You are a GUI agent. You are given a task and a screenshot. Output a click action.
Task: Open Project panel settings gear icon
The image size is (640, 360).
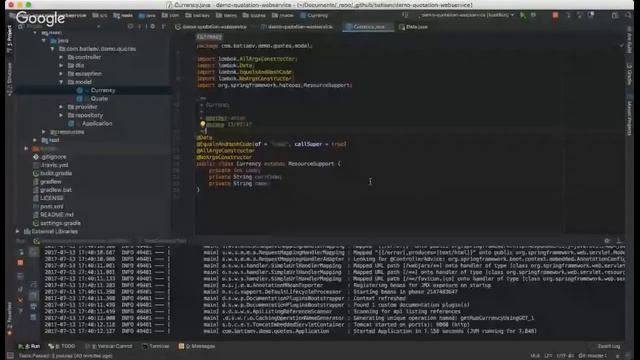click(x=153, y=27)
